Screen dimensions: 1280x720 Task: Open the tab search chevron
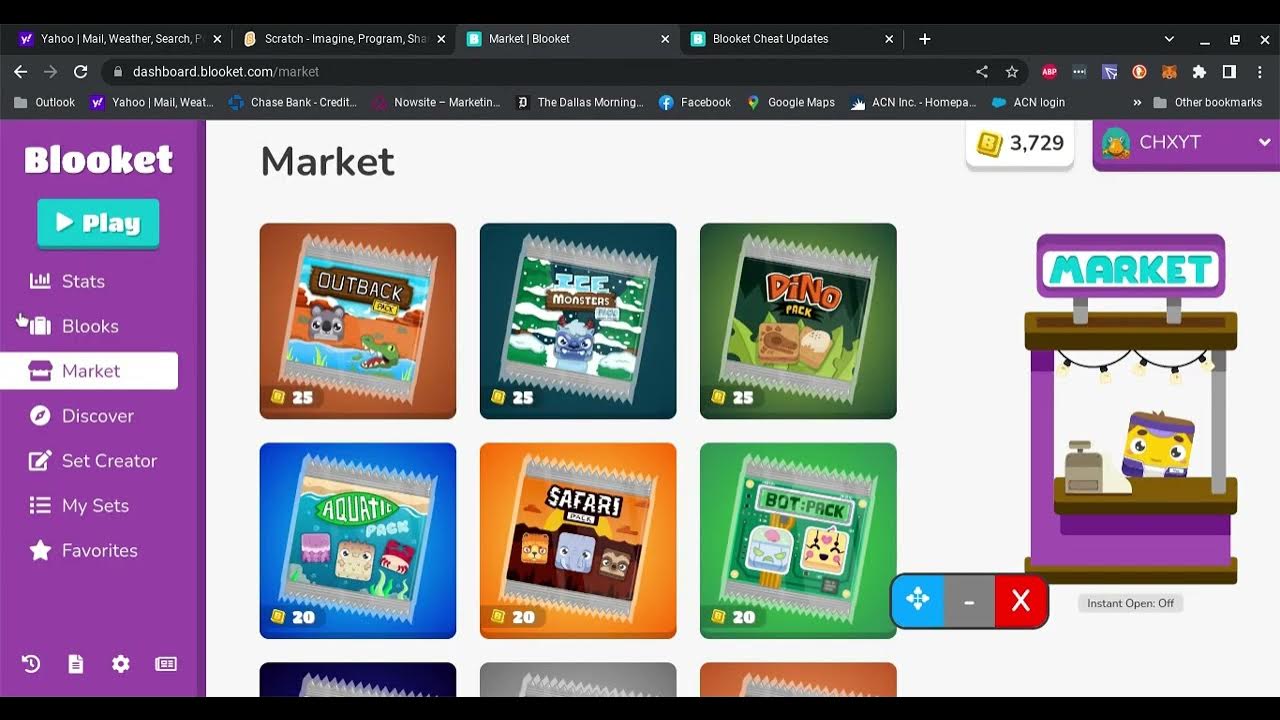coord(1169,39)
